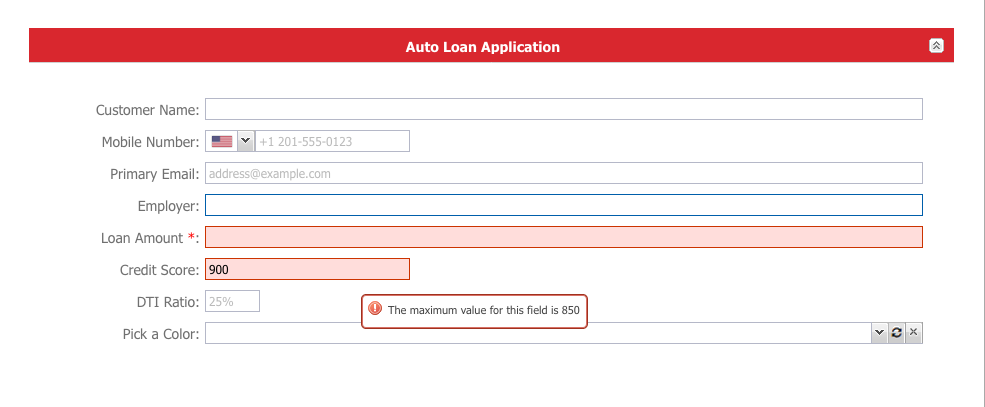
Task: Click the Credit Score label
Action: (x=160, y=270)
